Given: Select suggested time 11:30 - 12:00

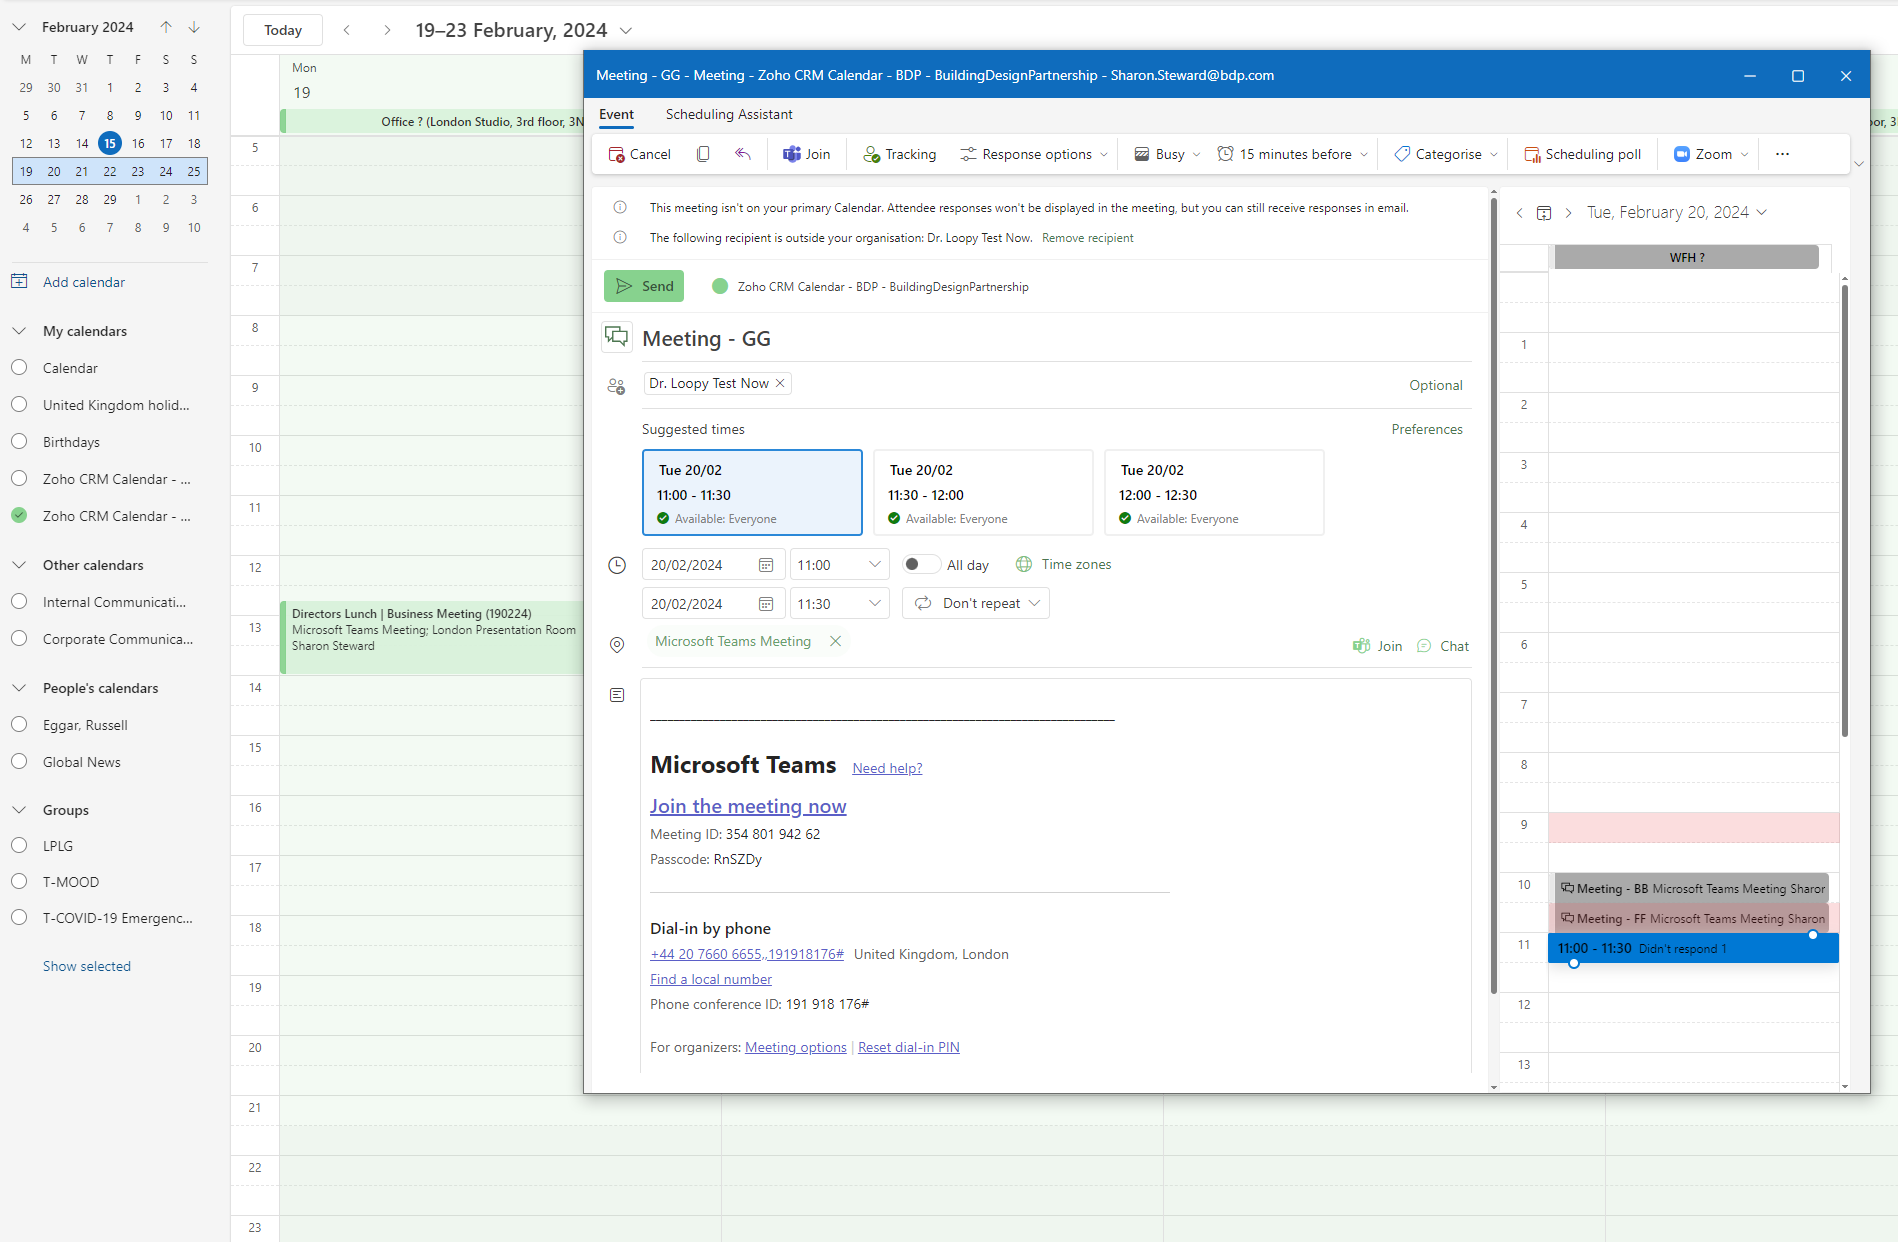Looking at the screenshot, I should (983, 493).
